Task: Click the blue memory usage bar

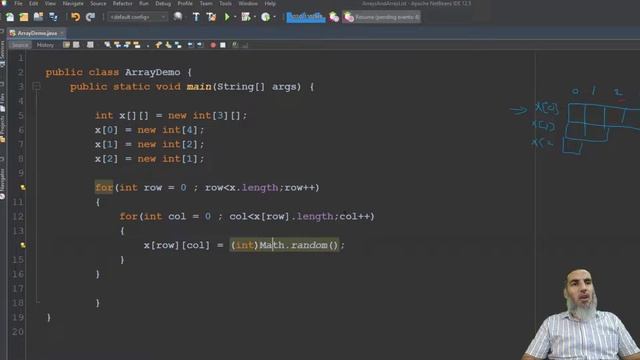Action: click(305, 17)
